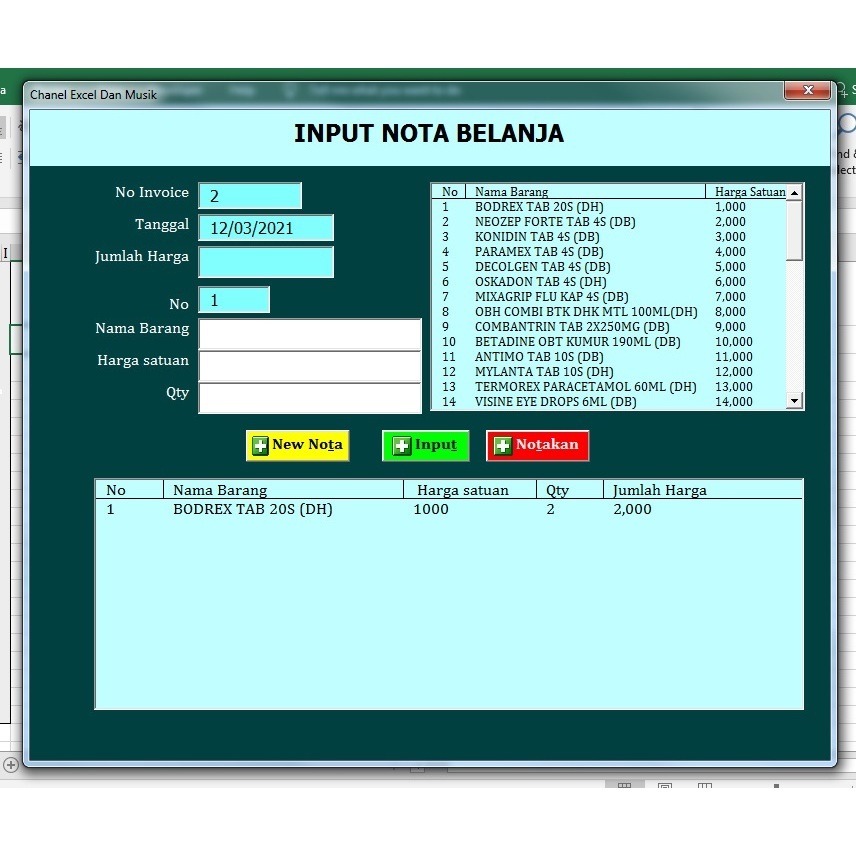Click the No Invoice field showing 2
The image size is (856, 856).
[x=250, y=195]
